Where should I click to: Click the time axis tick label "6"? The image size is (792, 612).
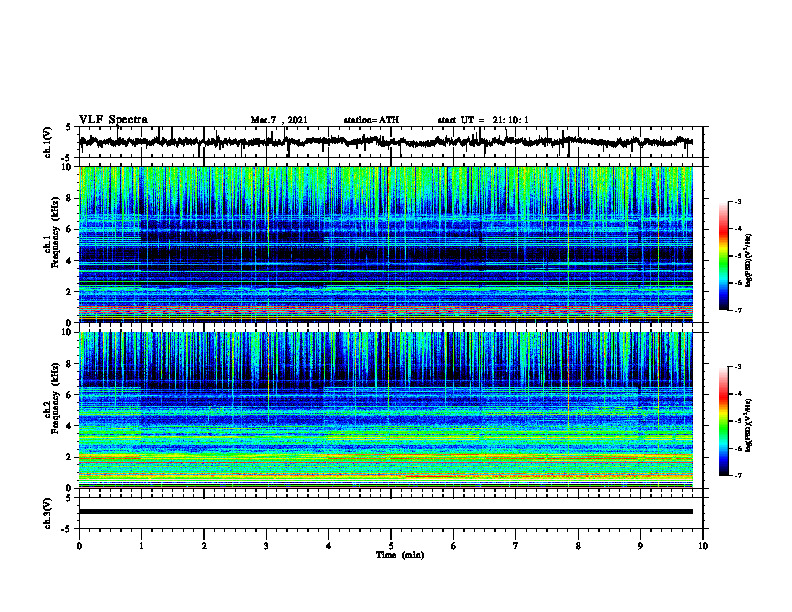pos(454,546)
